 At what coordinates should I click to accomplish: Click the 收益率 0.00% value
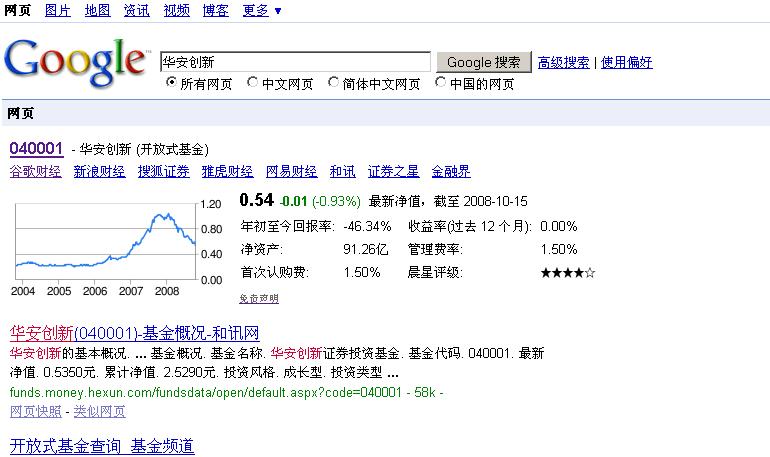(x=559, y=226)
